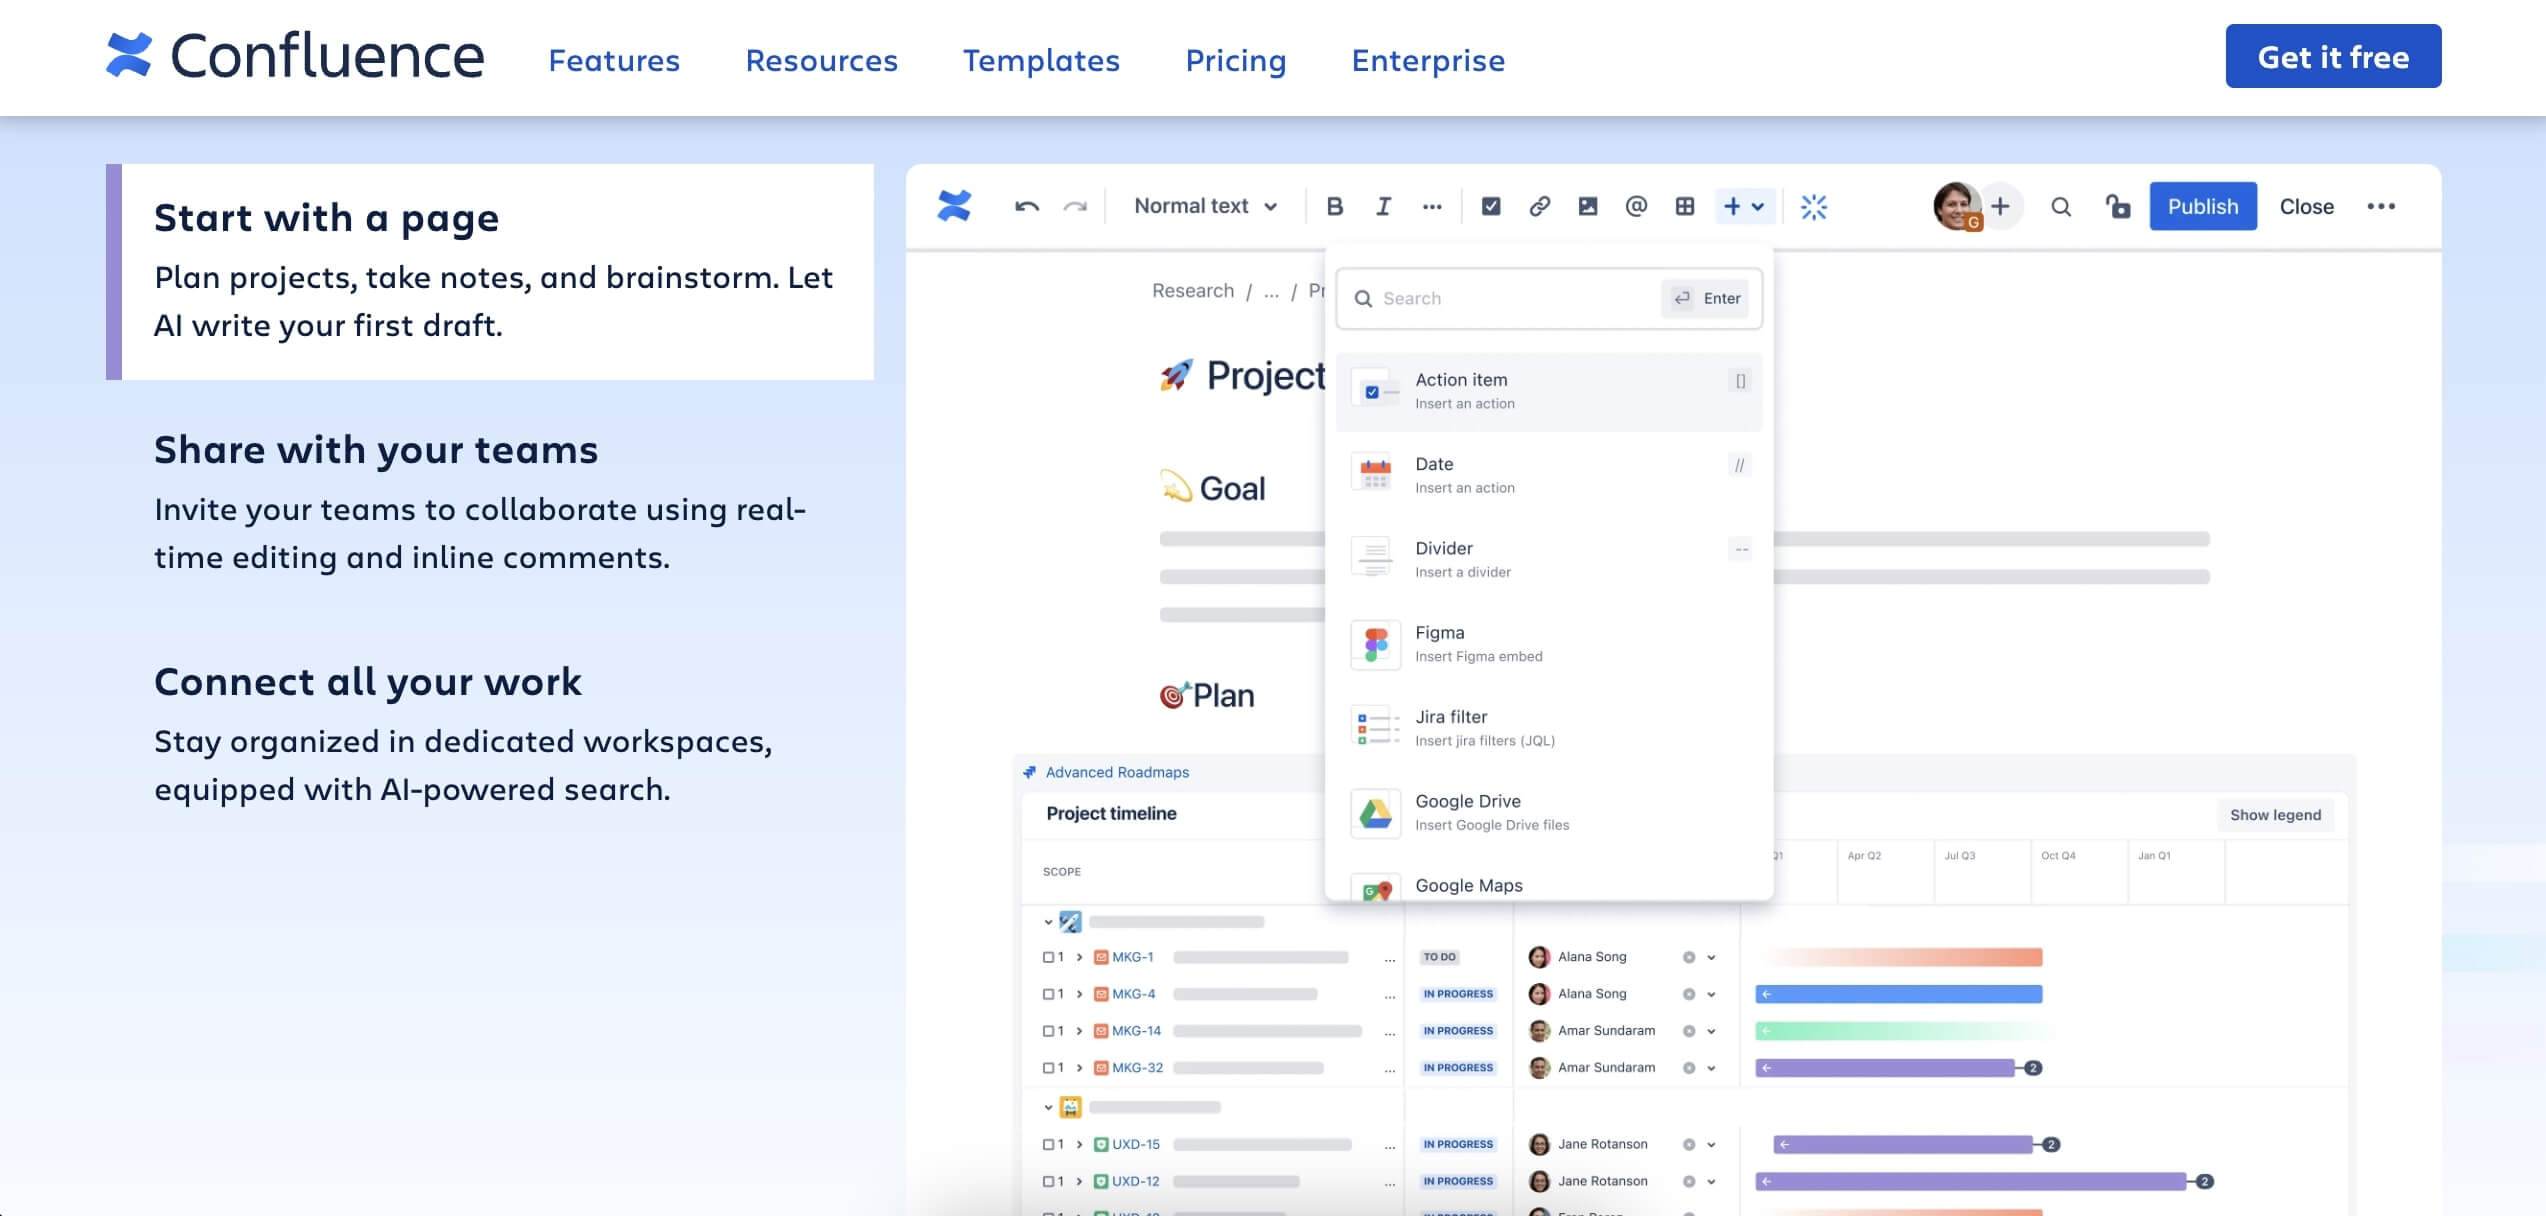Check the box next to MKG-32

(x=1047, y=1067)
